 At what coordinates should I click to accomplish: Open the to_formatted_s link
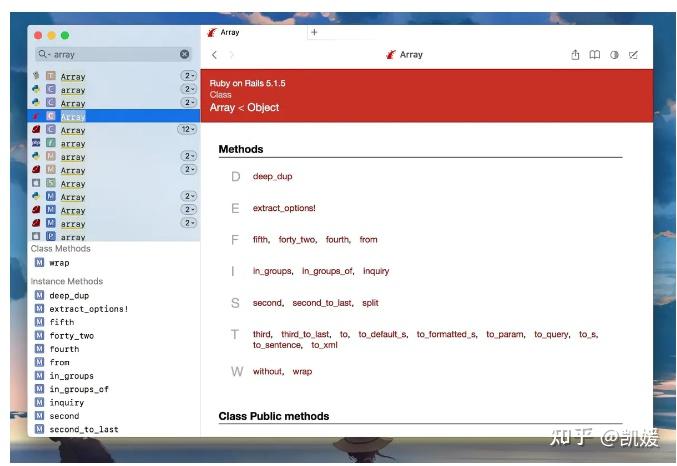point(446,334)
